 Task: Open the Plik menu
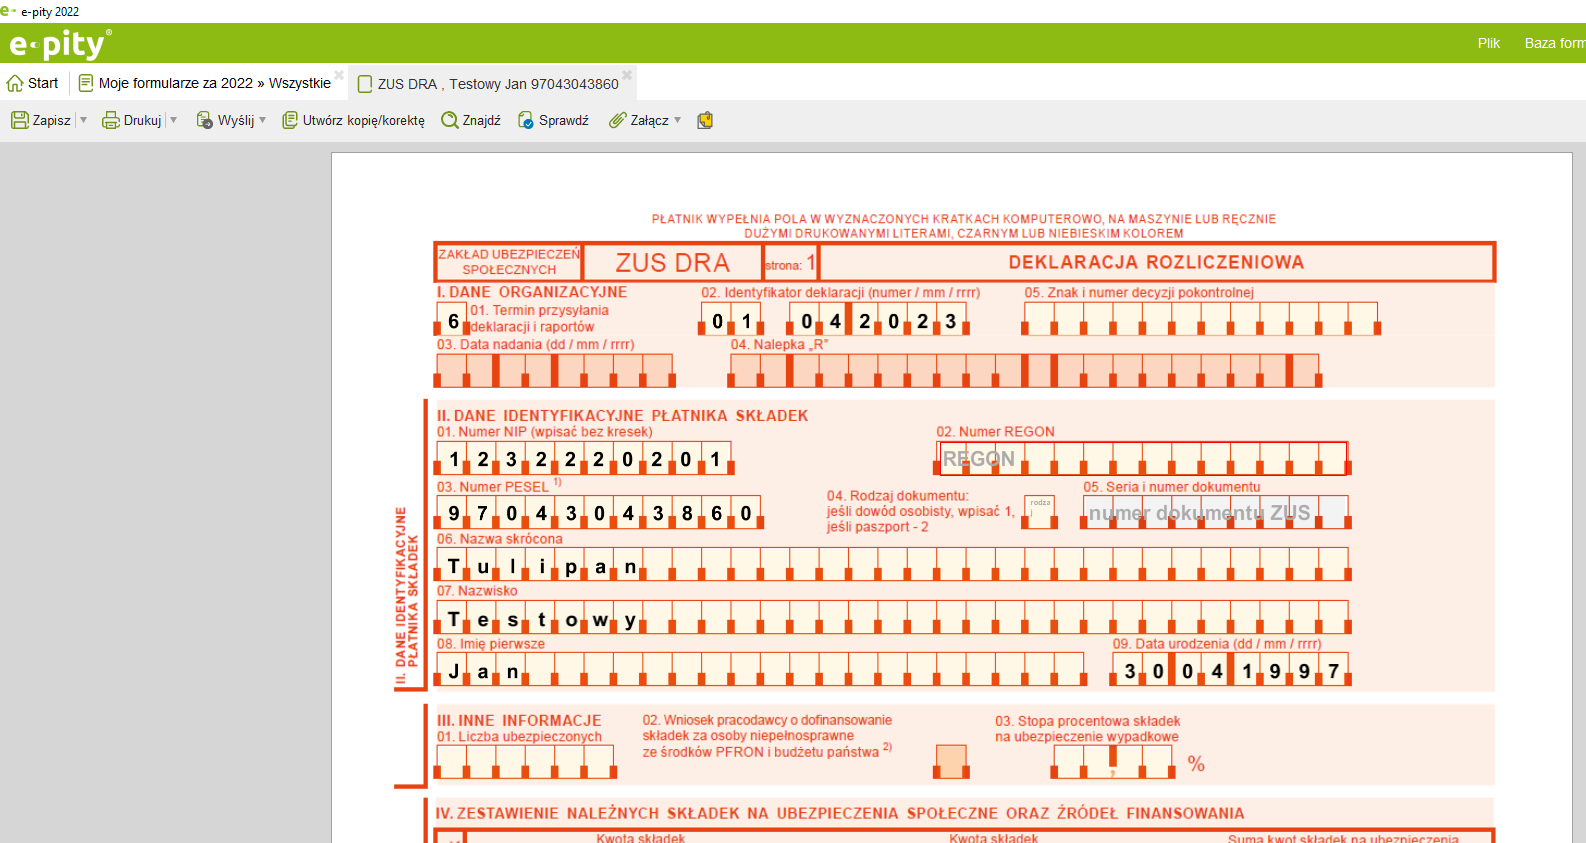tap(1488, 43)
